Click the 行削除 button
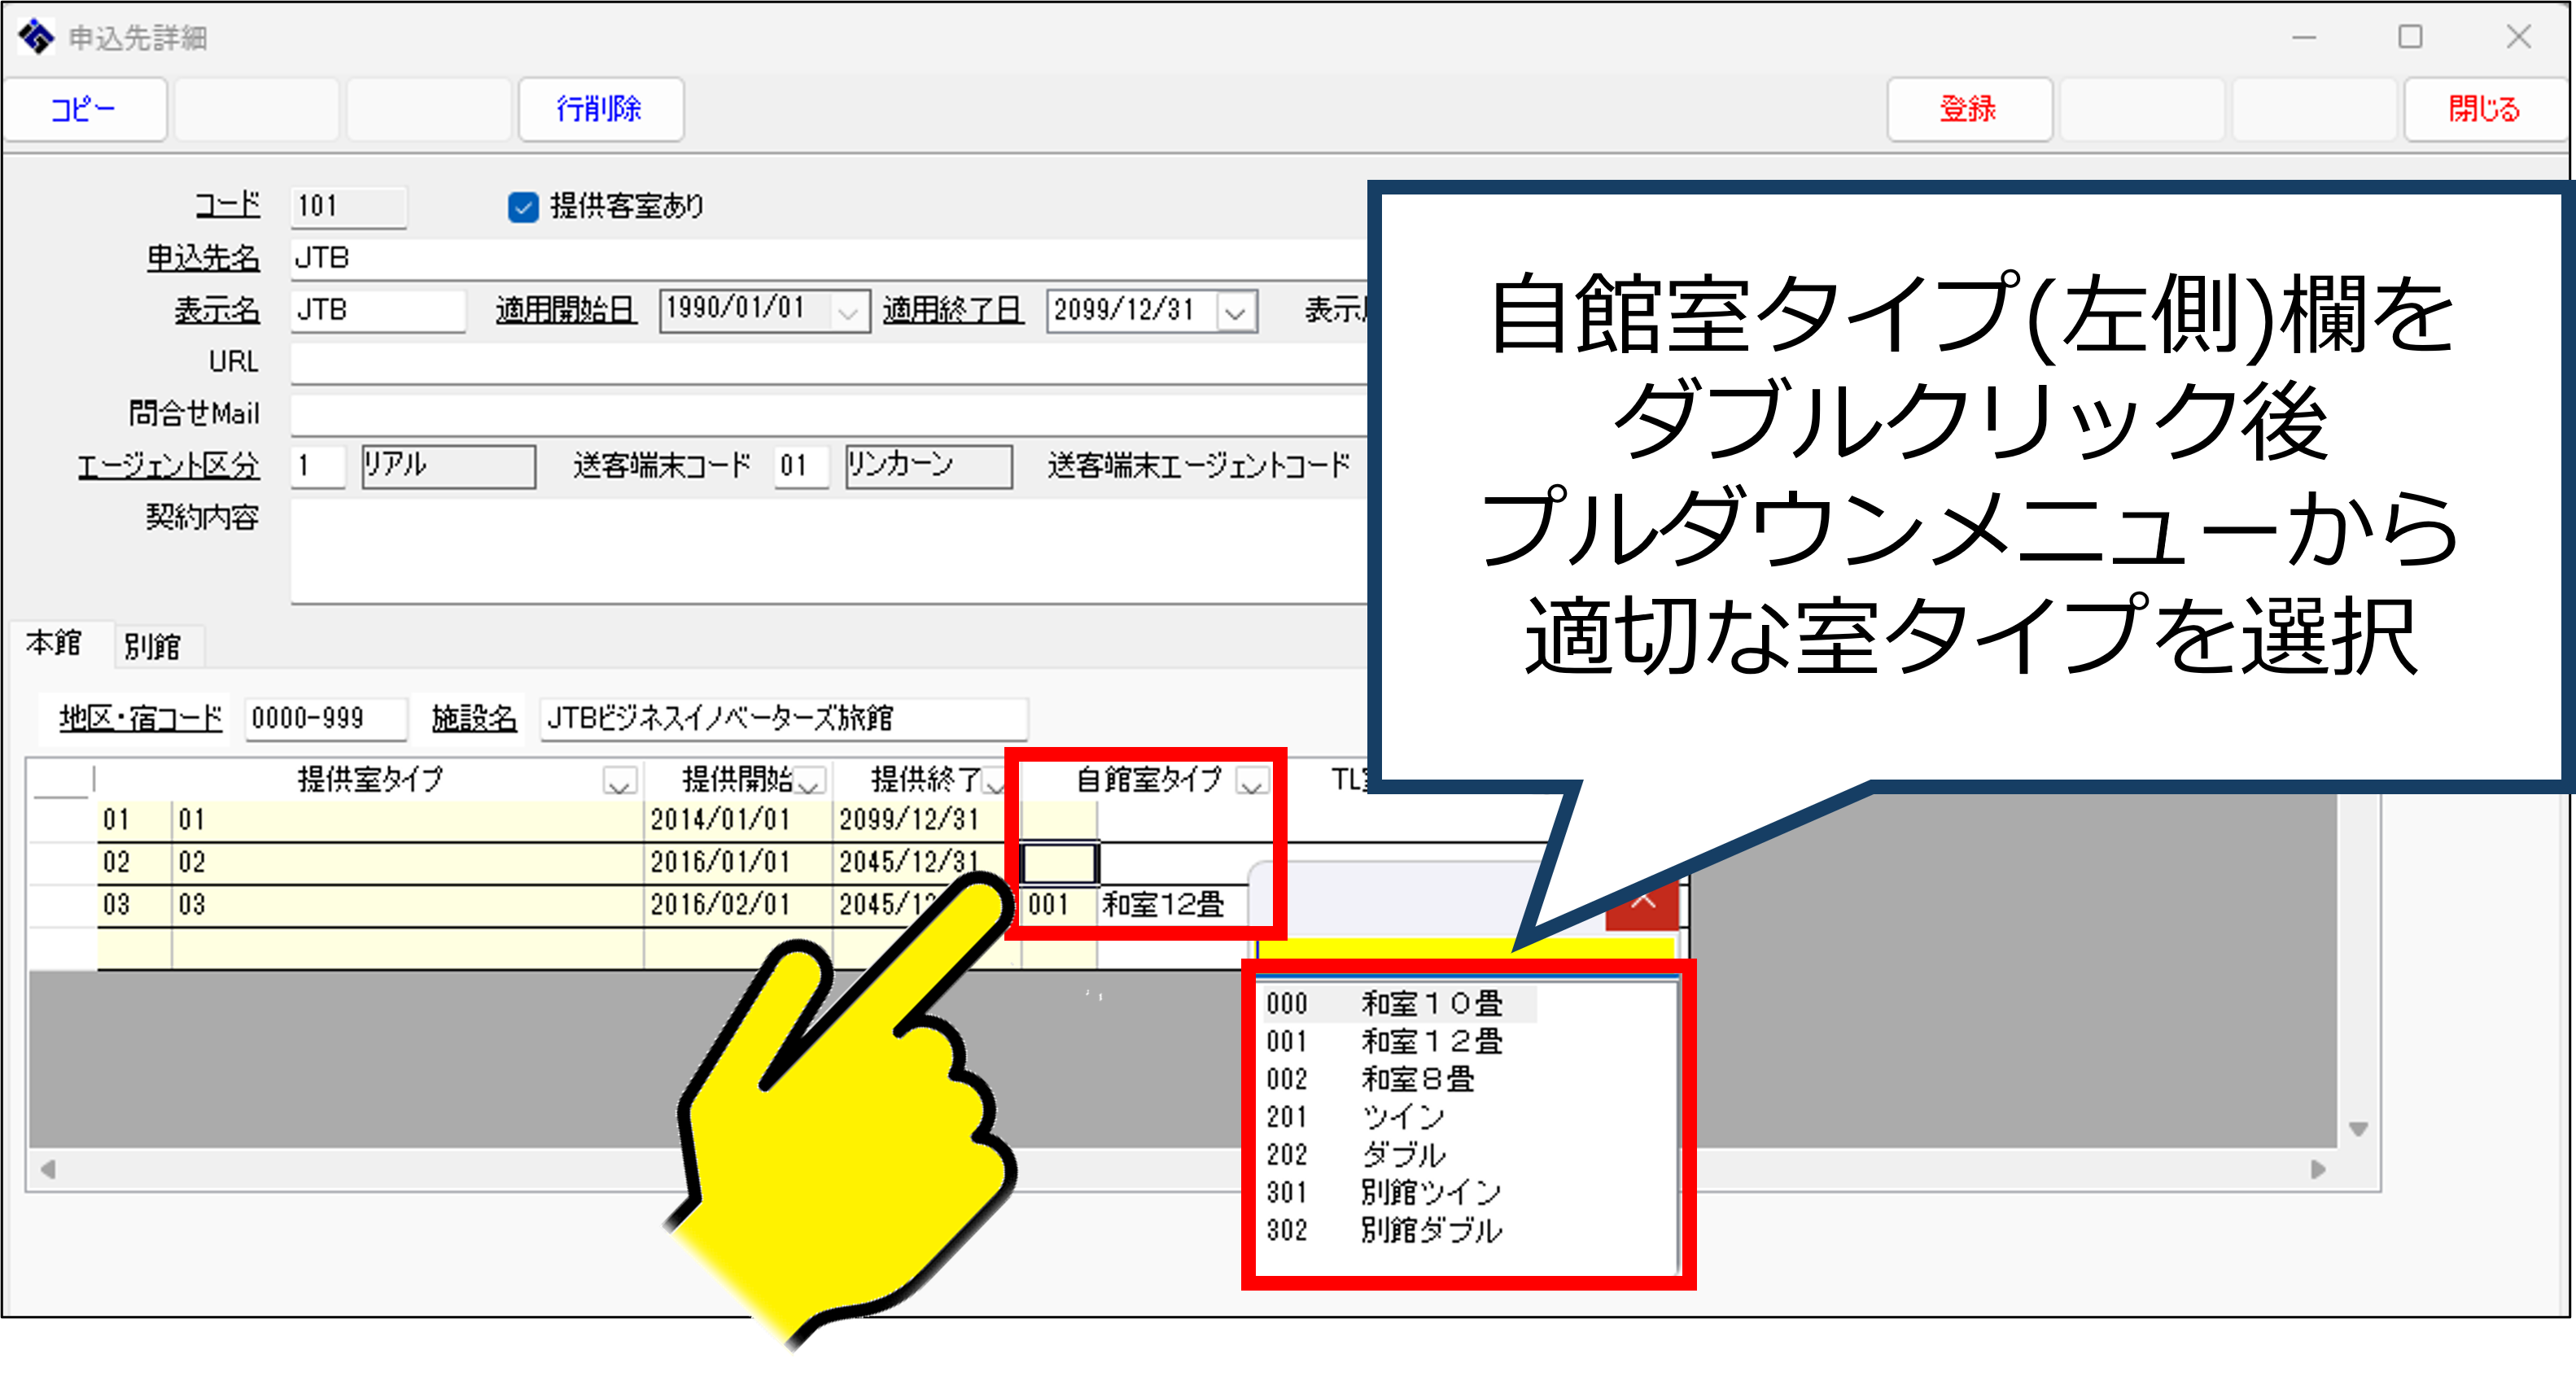Viewport: 2576px width, 1398px height. click(x=600, y=109)
